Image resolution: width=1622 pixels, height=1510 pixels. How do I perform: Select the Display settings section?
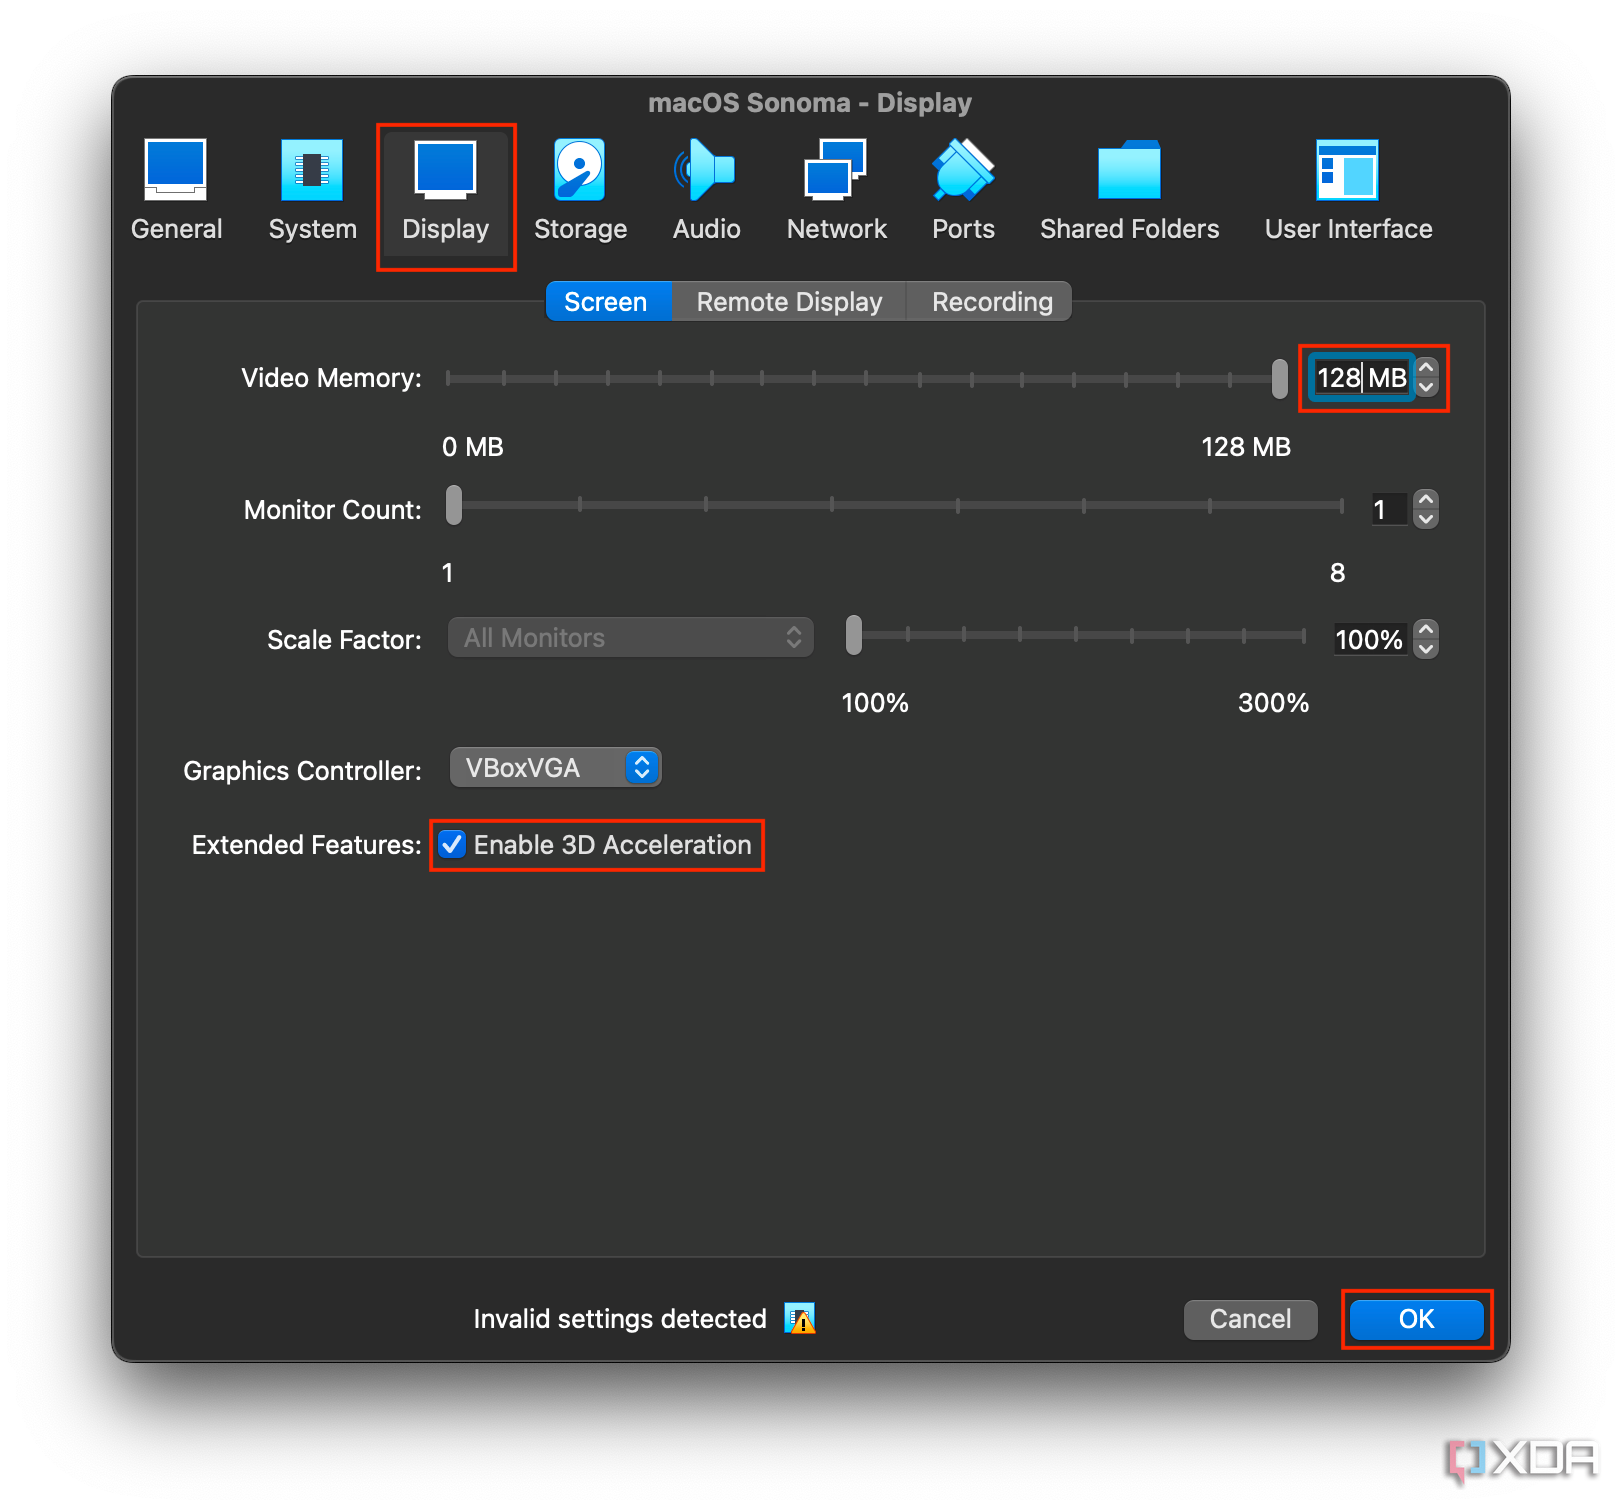click(x=446, y=196)
